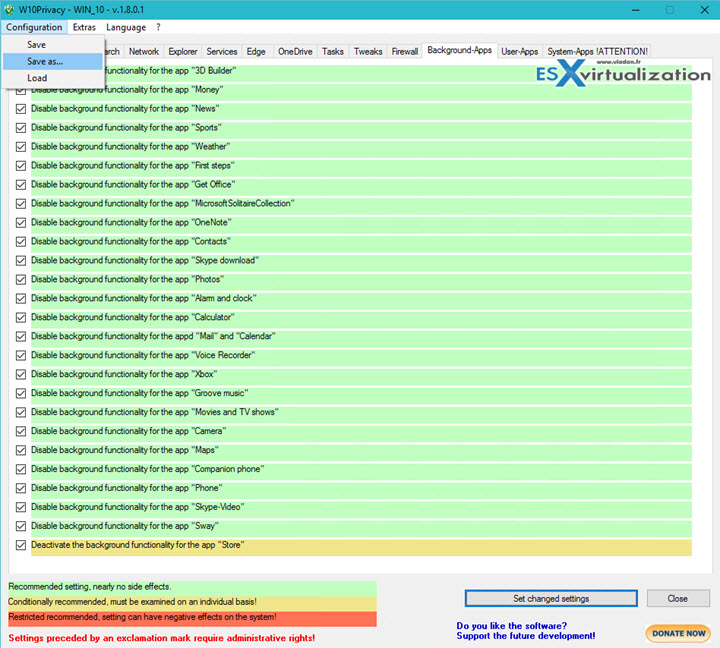The image size is (720, 648).
Task: Minimize the W10Privacy window
Action: coord(636,10)
